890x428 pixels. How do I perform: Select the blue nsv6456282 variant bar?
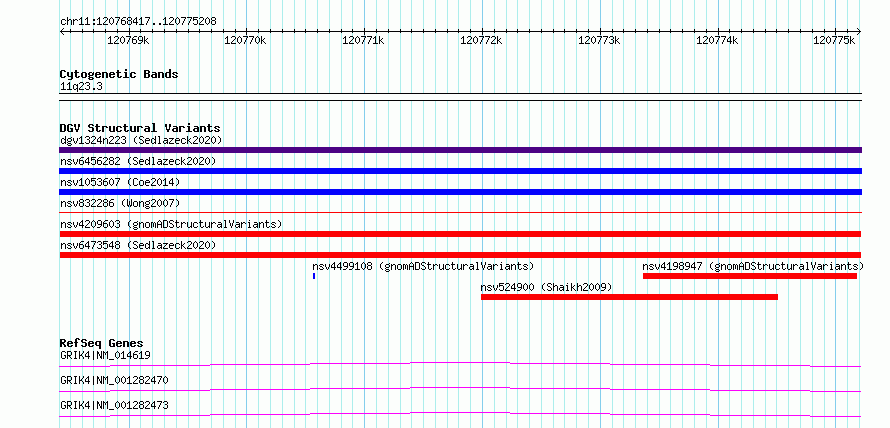click(x=460, y=171)
